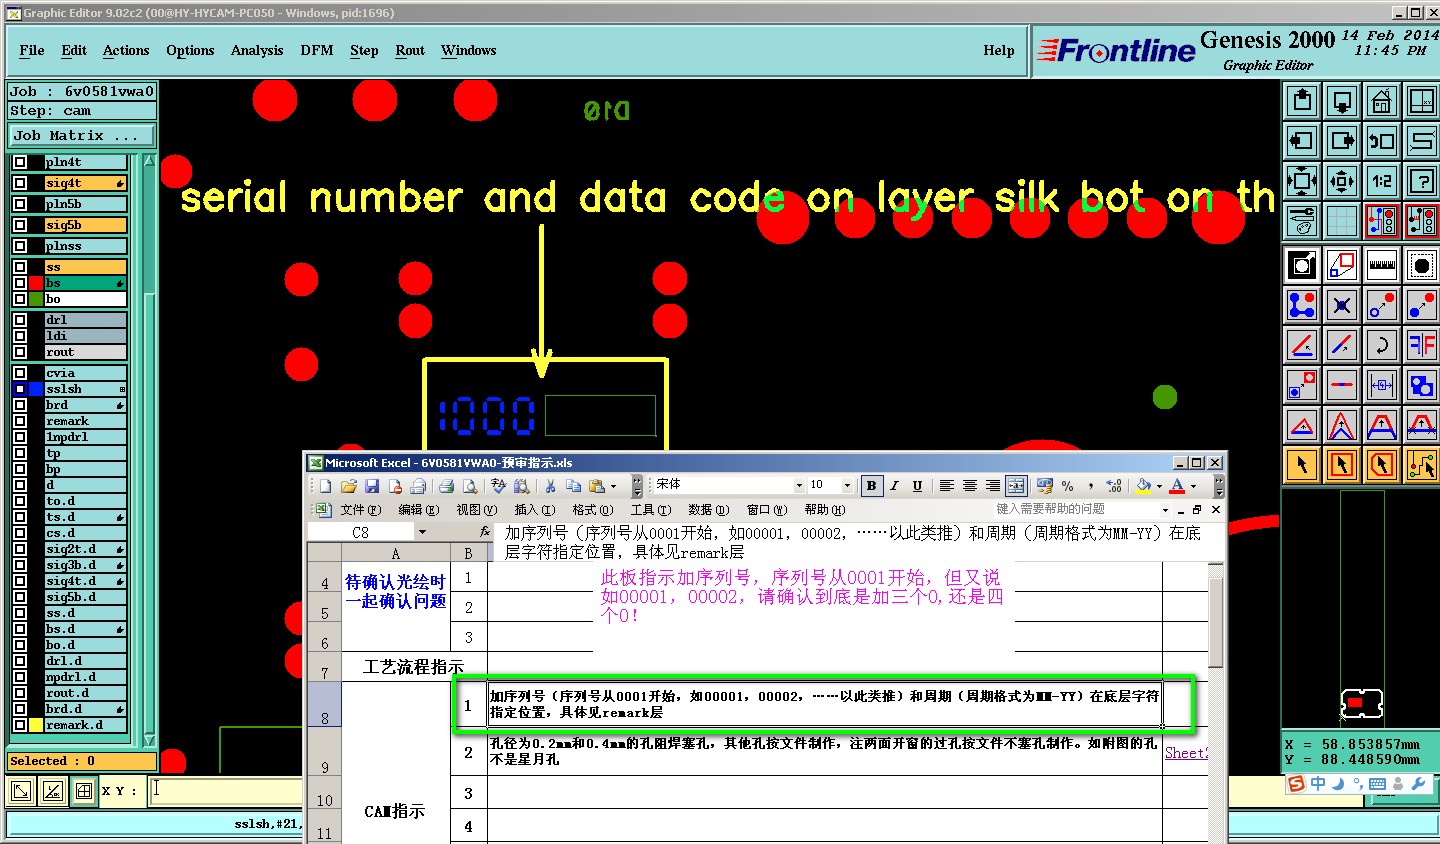This screenshot has width=1440, height=844.
Task: Click the Save icon in Excel toolbar
Action: point(371,486)
